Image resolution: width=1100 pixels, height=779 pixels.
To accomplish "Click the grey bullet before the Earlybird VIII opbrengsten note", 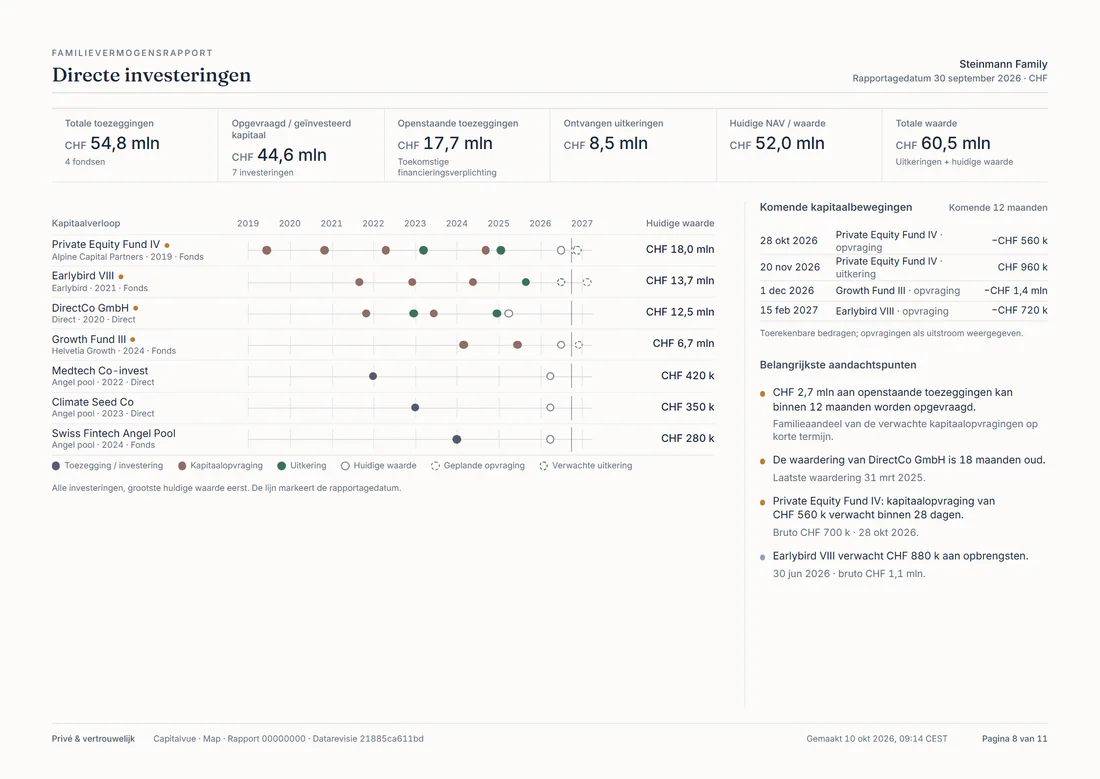I will coord(763,557).
